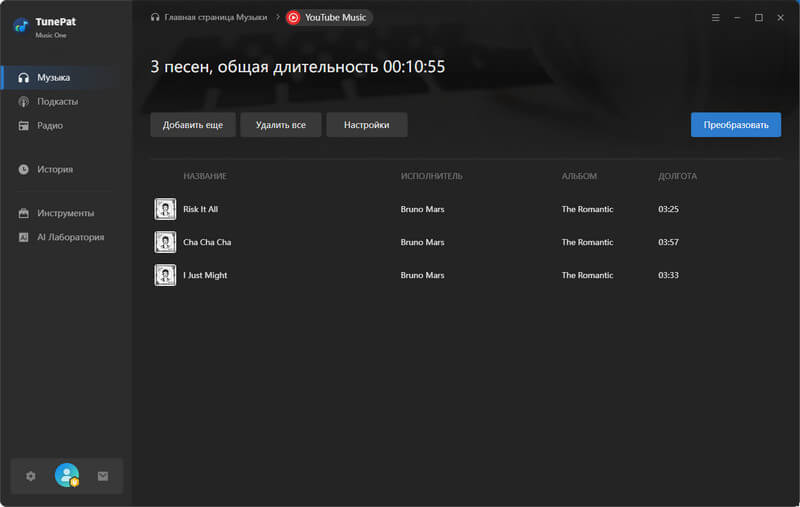
Task: Click the I Just Might album thumbnail
Action: pos(165,275)
